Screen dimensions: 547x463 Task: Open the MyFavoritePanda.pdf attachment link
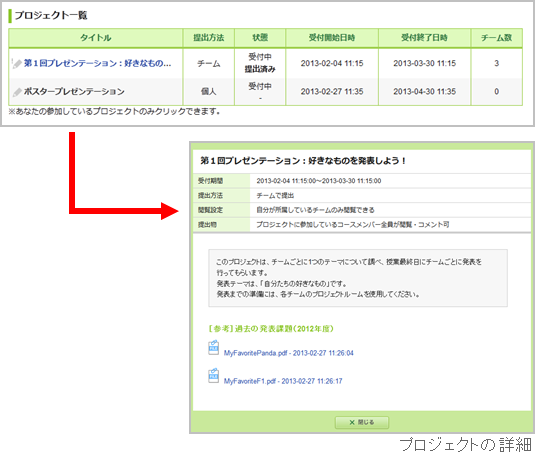point(289,353)
